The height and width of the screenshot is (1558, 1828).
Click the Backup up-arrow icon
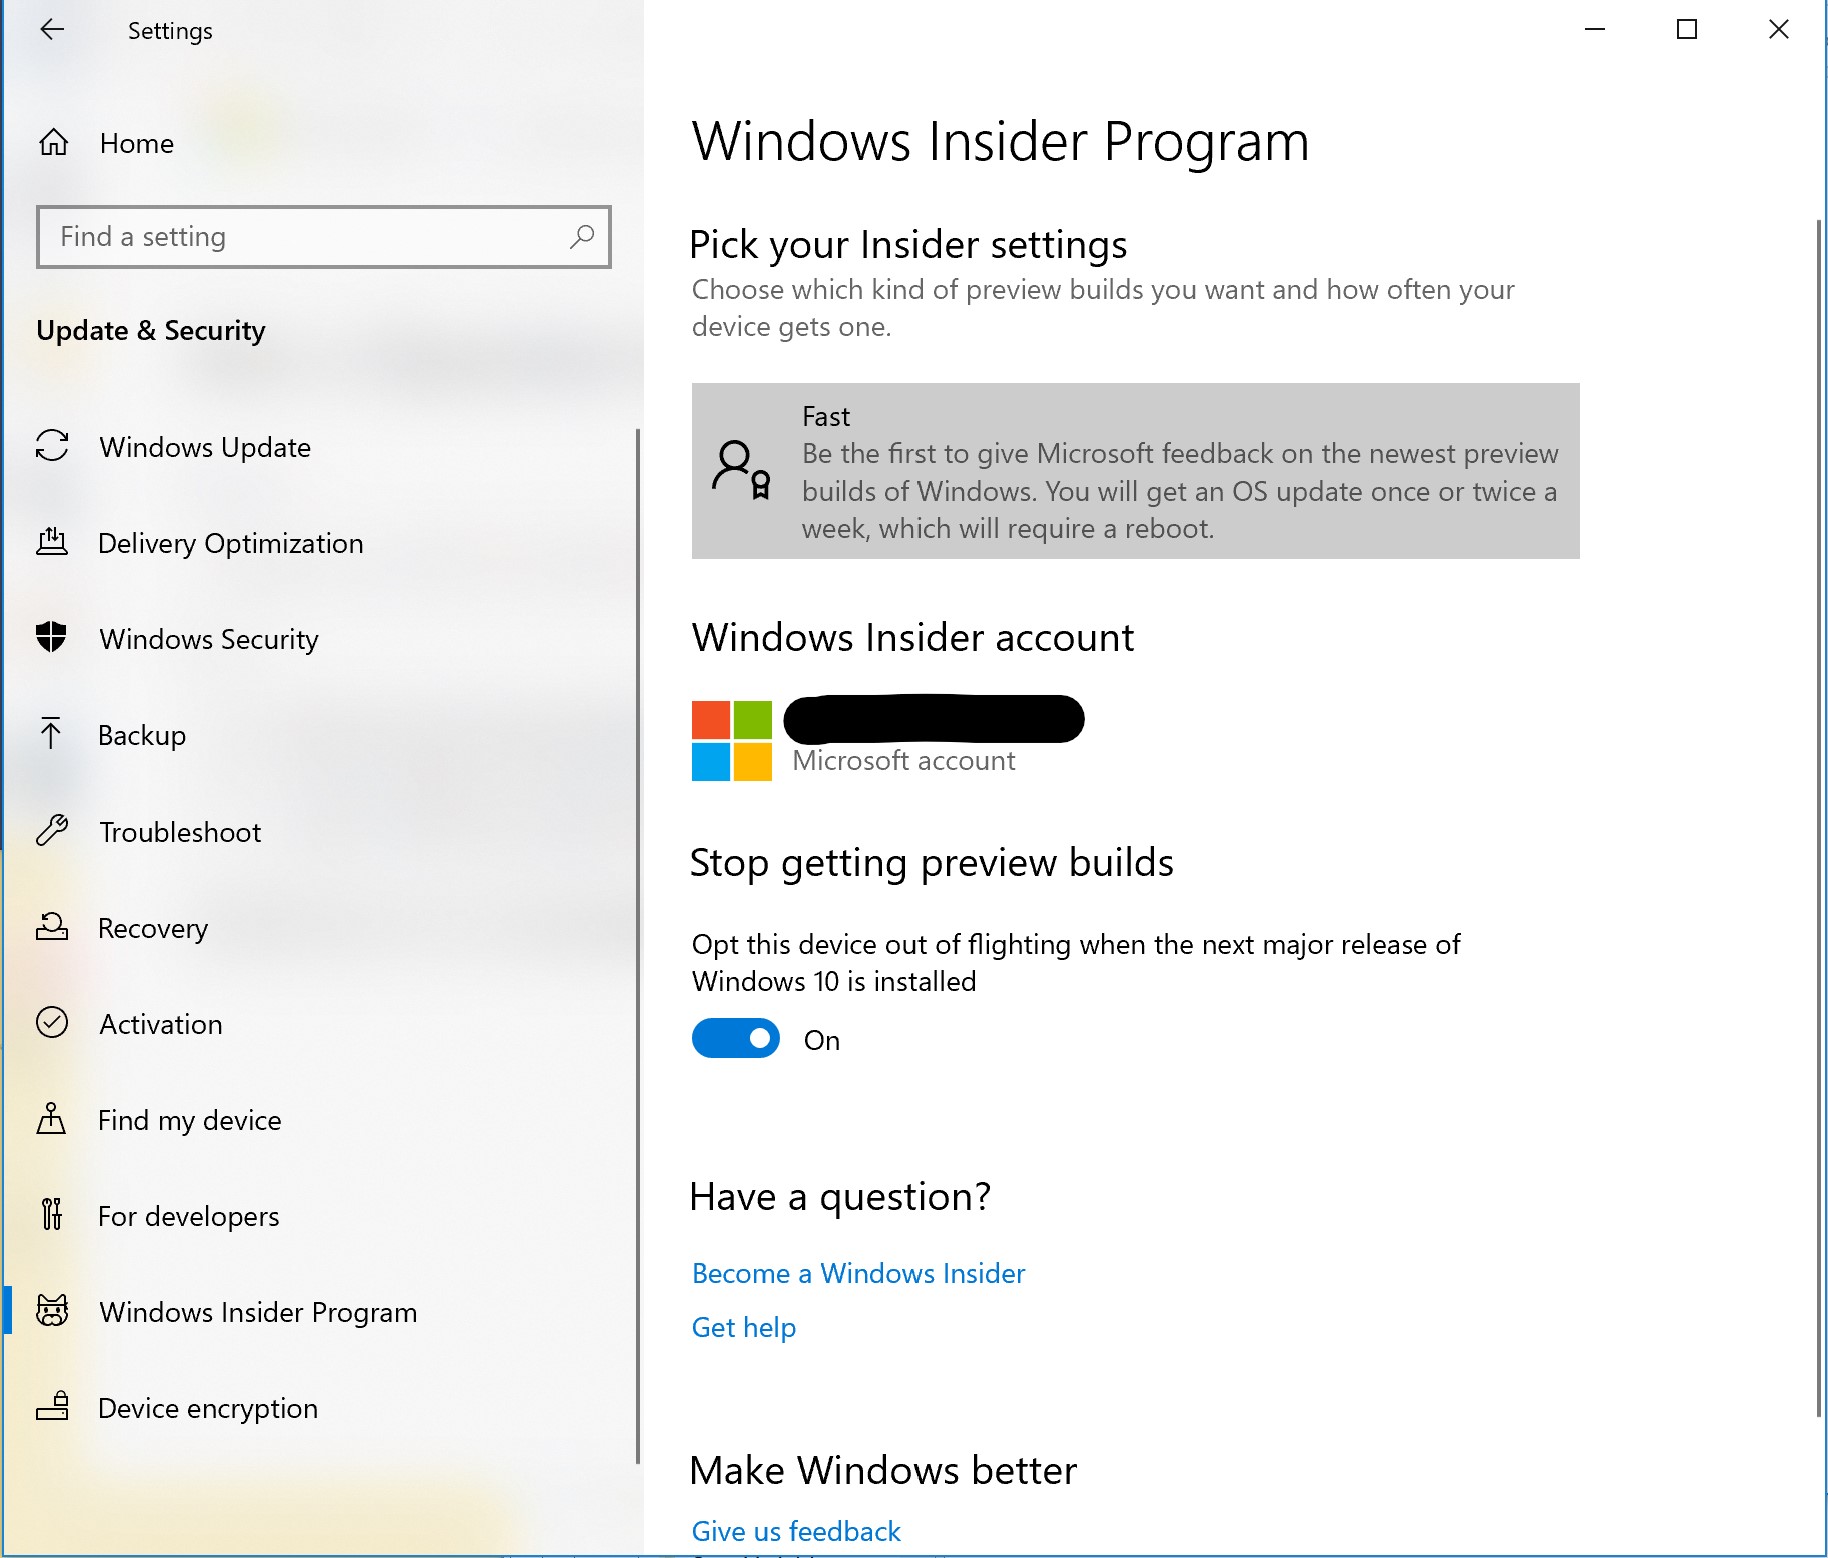click(51, 734)
